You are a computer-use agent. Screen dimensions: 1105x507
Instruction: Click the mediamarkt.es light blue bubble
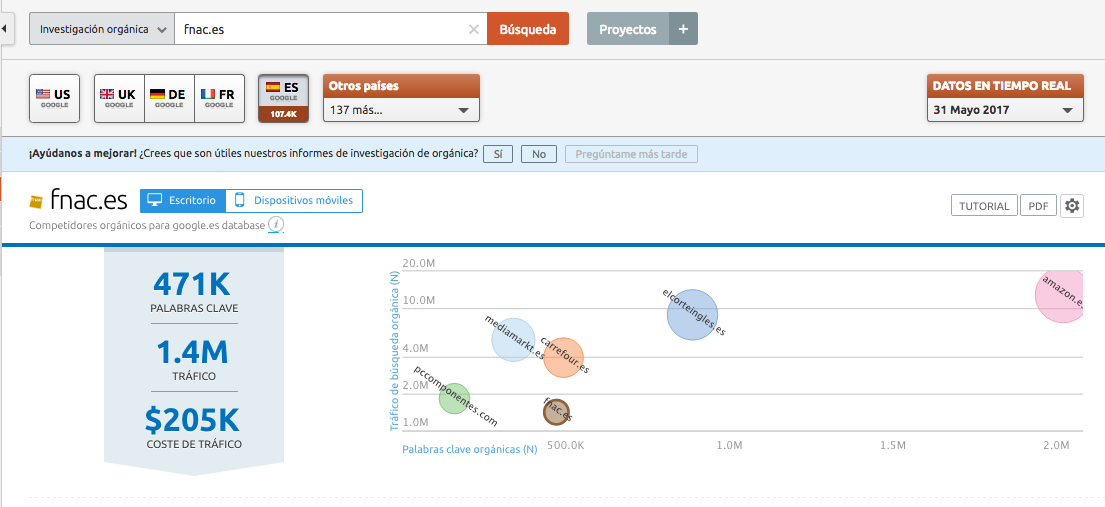coord(513,340)
